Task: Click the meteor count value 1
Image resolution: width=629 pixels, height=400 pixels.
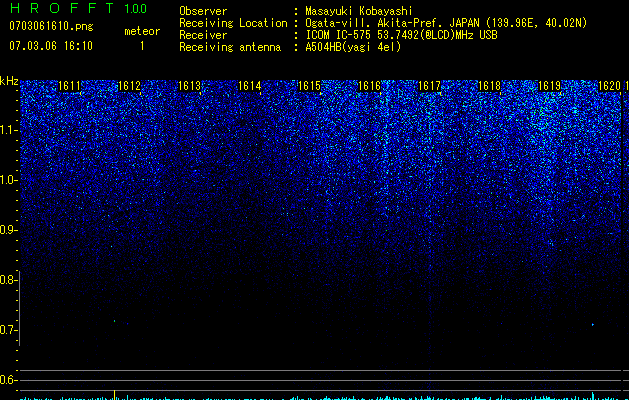Action: point(142,46)
